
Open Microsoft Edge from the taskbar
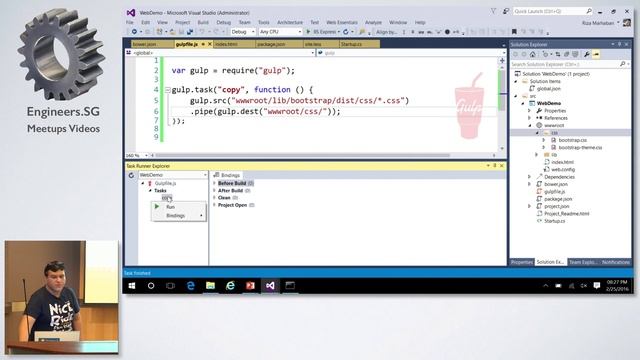pos(191,286)
